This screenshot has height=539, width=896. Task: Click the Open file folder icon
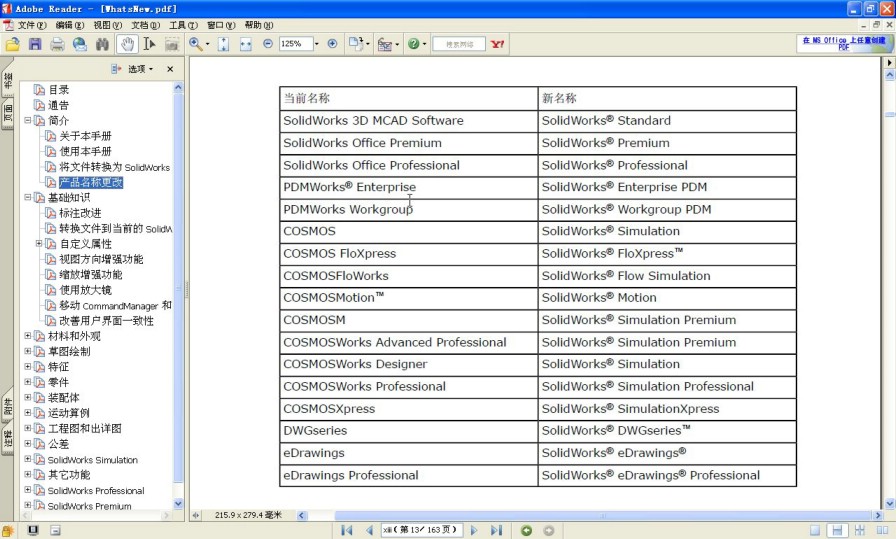point(13,44)
